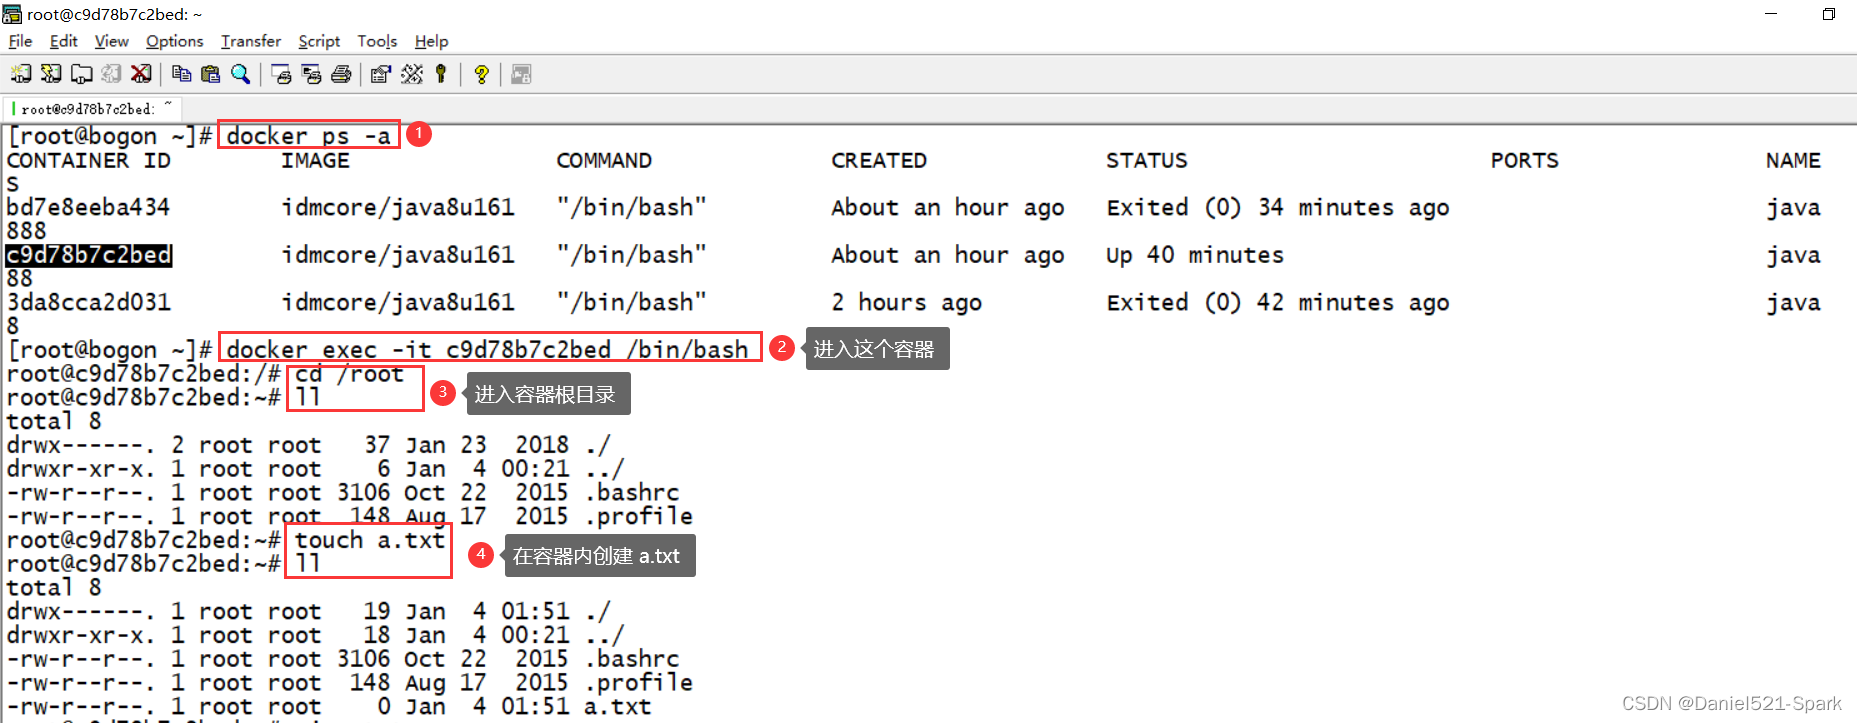
Task: Click image name in the 3da8cca2d031 row
Action: point(398,302)
